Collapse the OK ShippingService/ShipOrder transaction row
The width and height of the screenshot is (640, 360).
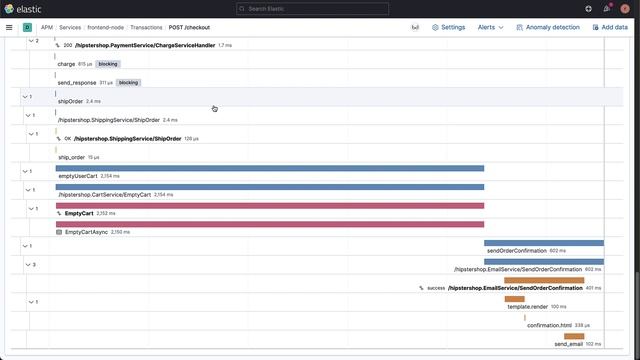tap(31, 134)
